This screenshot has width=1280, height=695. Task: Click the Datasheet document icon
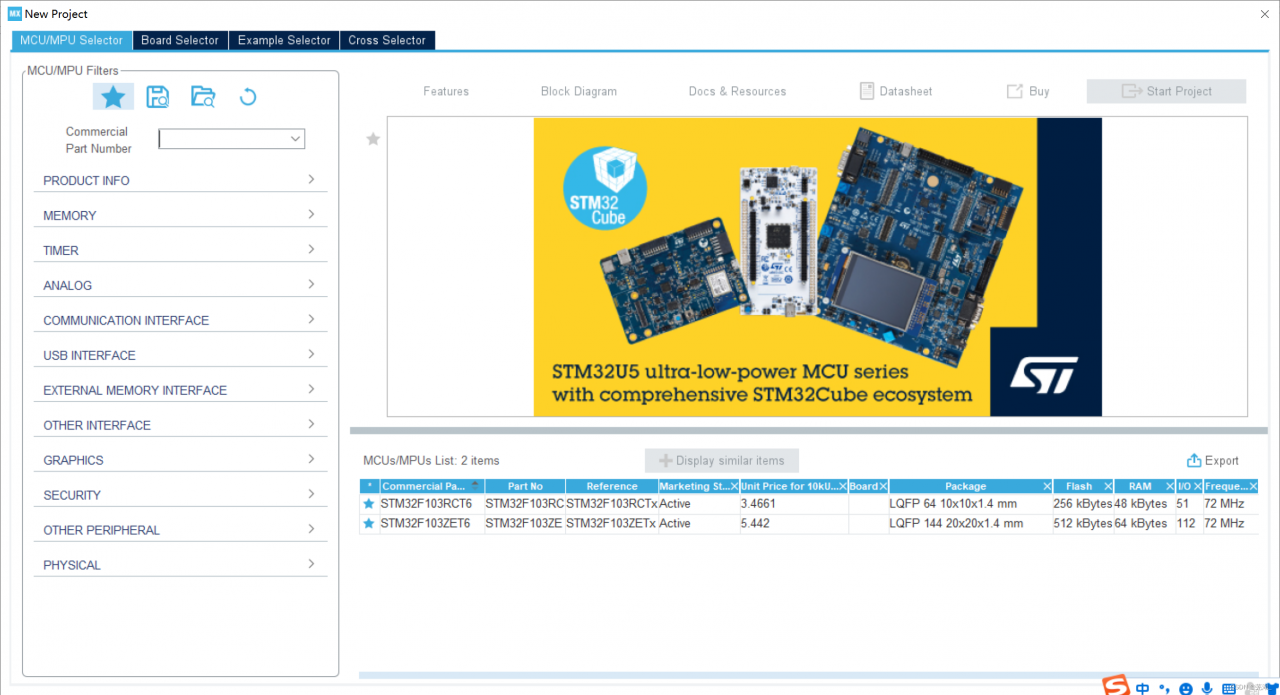[867, 91]
